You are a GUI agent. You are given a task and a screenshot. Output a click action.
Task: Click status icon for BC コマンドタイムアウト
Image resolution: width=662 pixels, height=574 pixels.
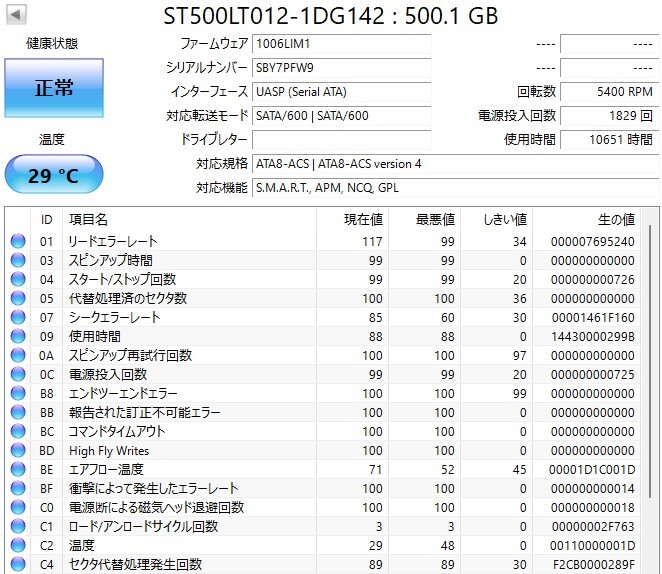point(18,431)
